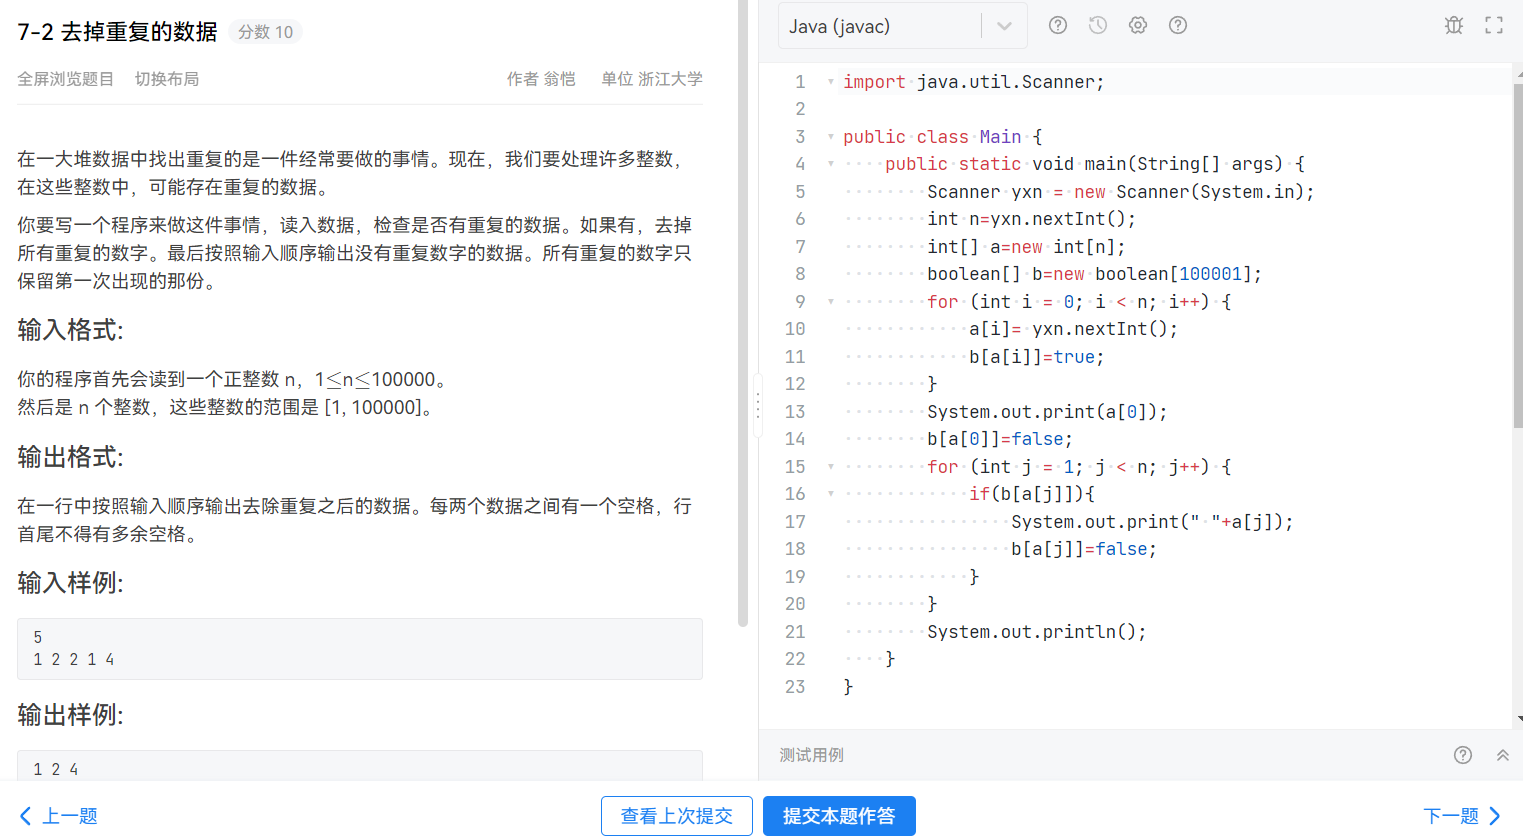This screenshot has width=1523, height=840.
Task: Expand the 测试用例 panel with the double chevron
Action: coord(1502,755)
